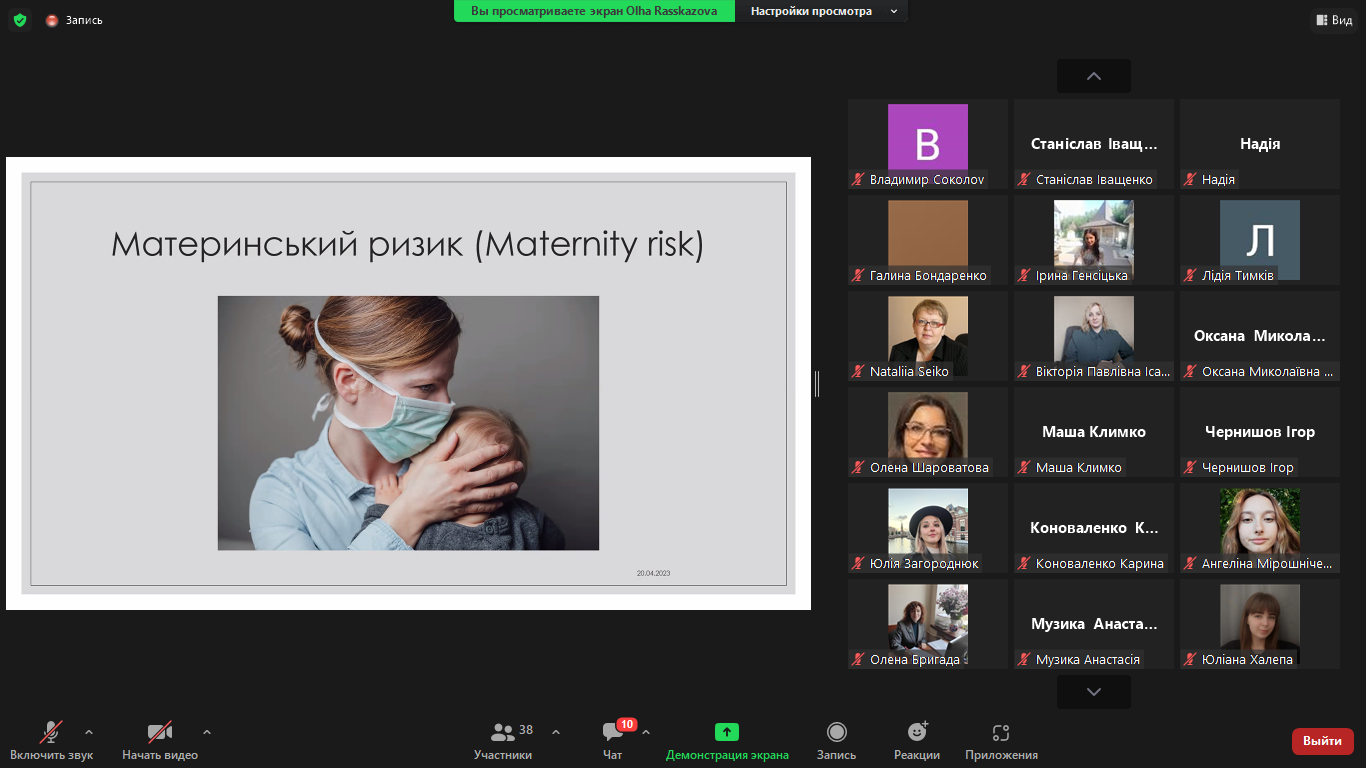Expand audio options arrow beside microphone

tap(89, 731)
